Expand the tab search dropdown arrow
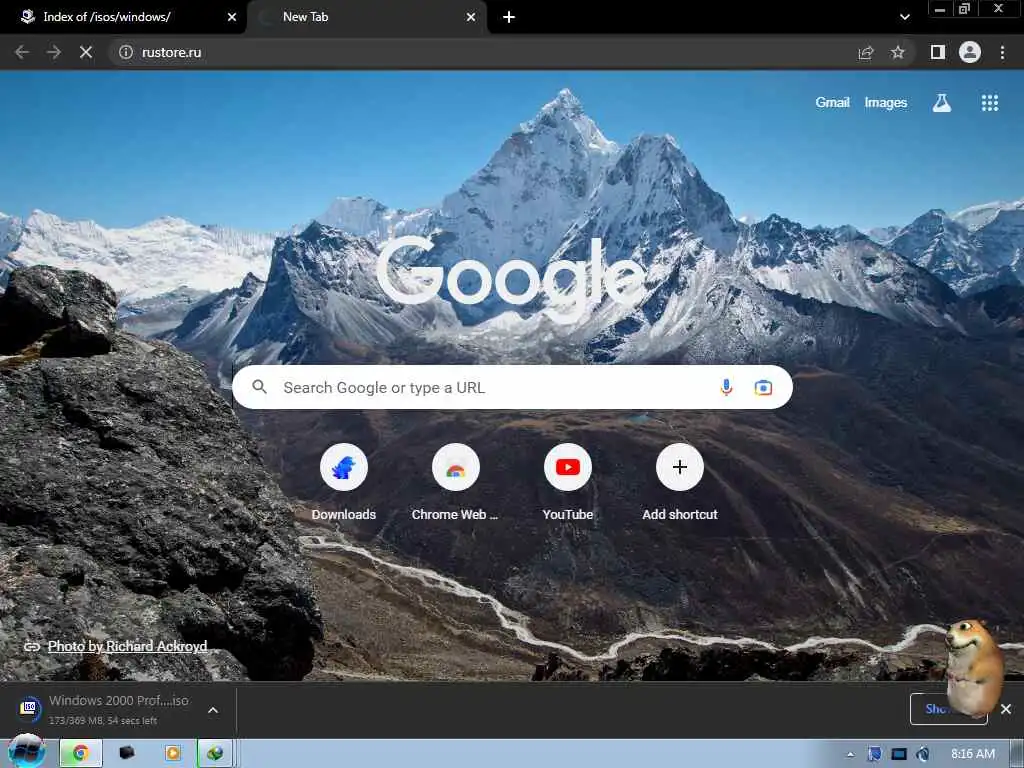Image resolution: width=1024 pixels, height=768 pixels. tap(904, 18)
